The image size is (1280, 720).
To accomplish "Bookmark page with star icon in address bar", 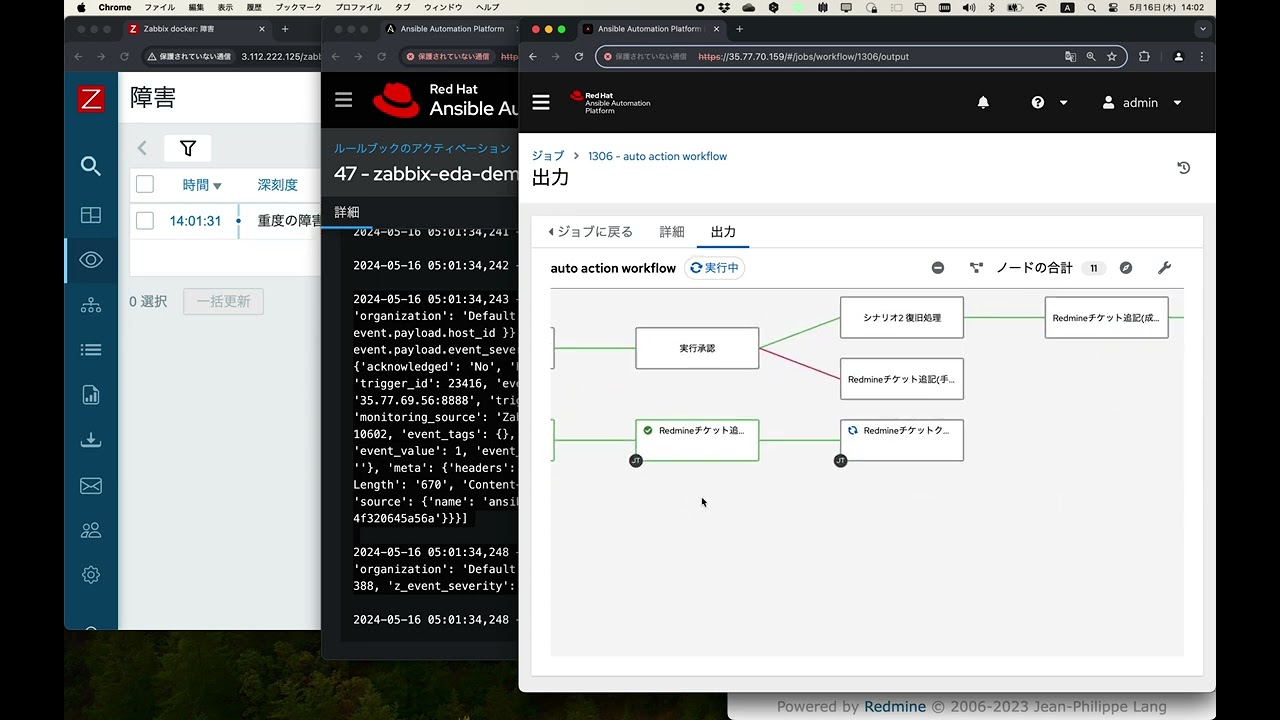I will [1111, 57].
